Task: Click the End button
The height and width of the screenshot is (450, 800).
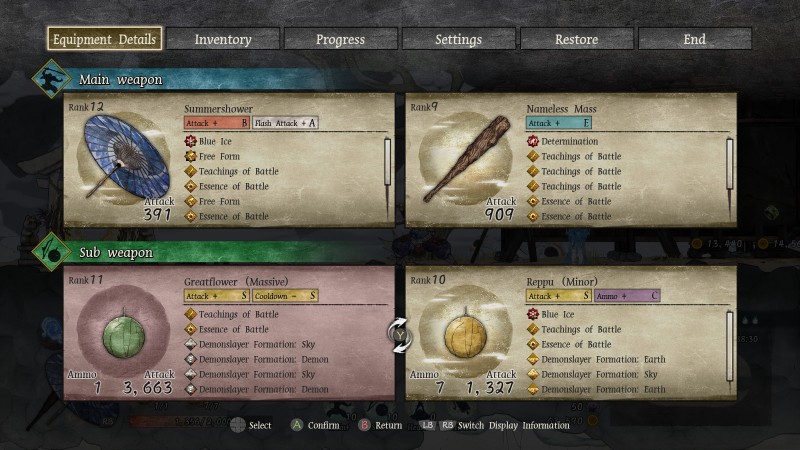Action: click(x=694, y=39)
